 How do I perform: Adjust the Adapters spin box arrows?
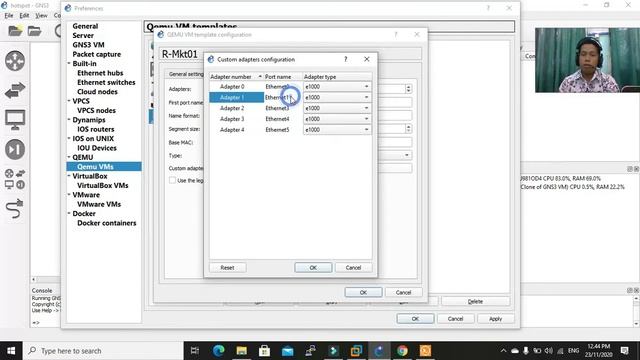(408, 89)
